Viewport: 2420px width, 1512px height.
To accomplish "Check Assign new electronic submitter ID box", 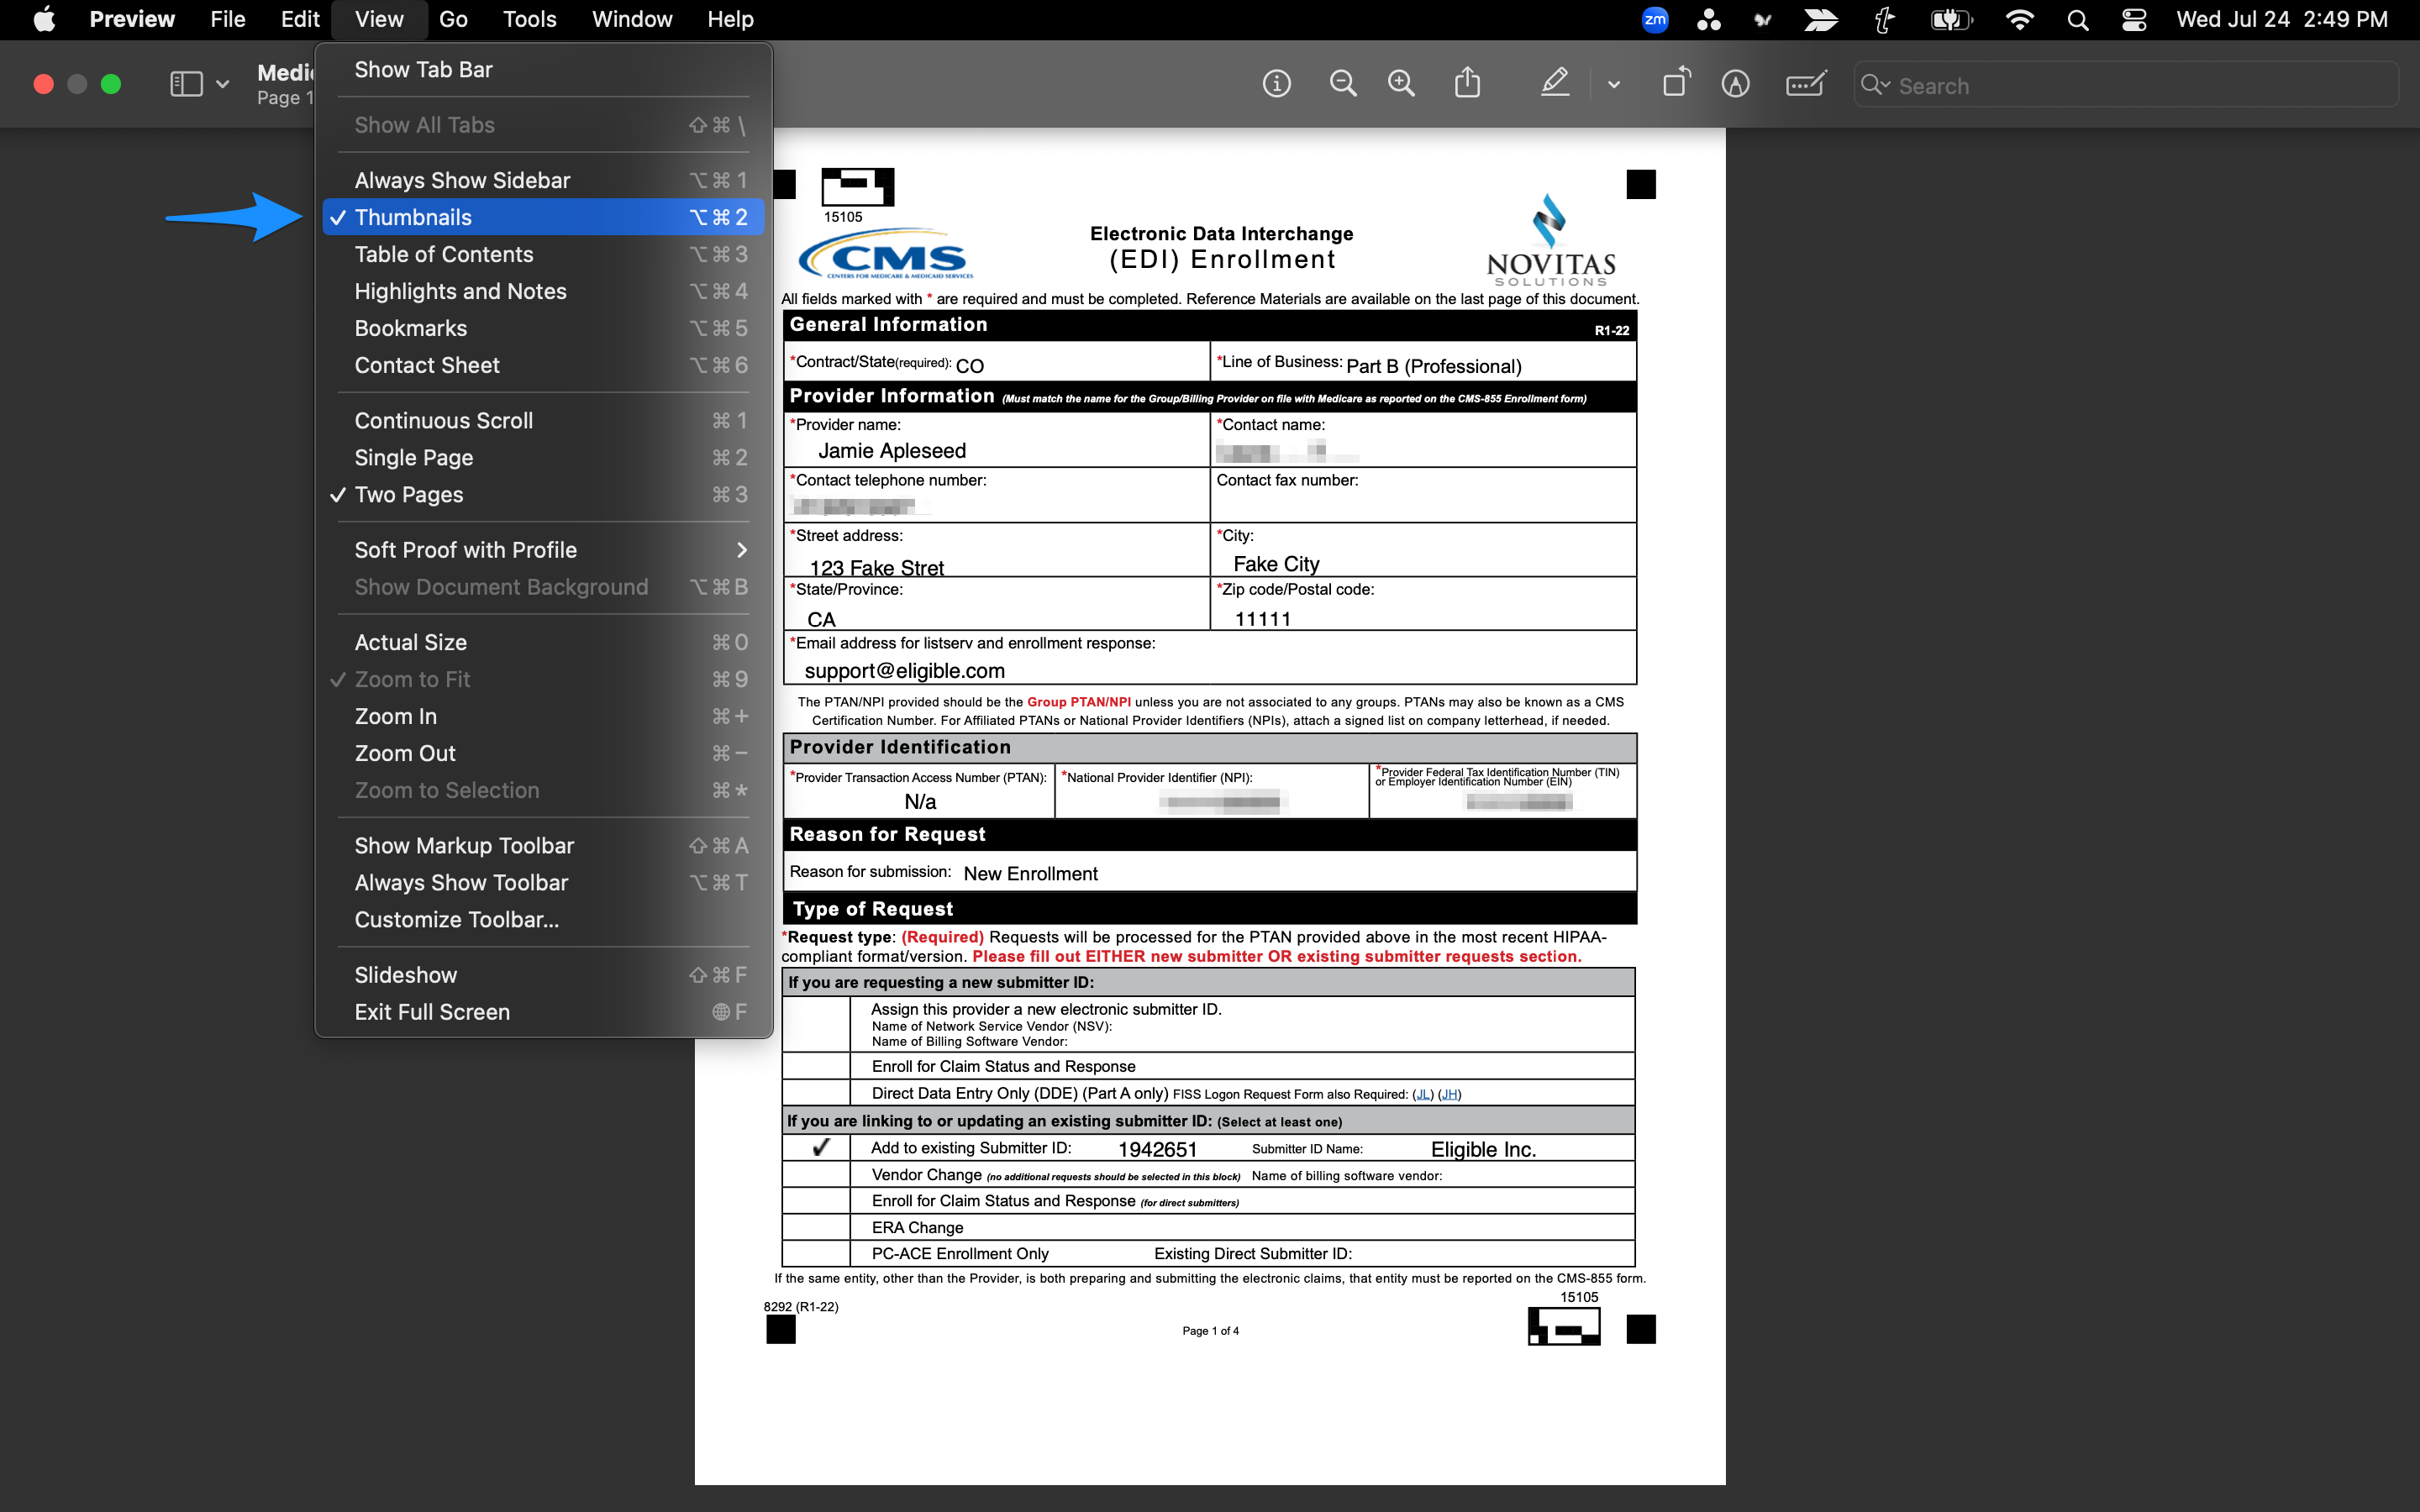I will pyautogui.click(x=817, y=1024).
